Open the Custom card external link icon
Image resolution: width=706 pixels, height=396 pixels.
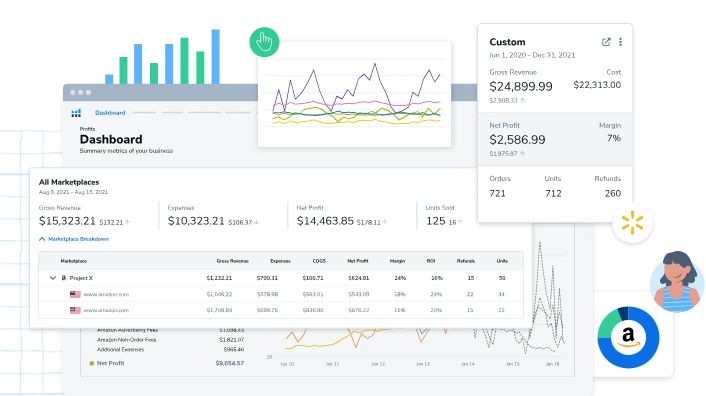pos(606,42)
